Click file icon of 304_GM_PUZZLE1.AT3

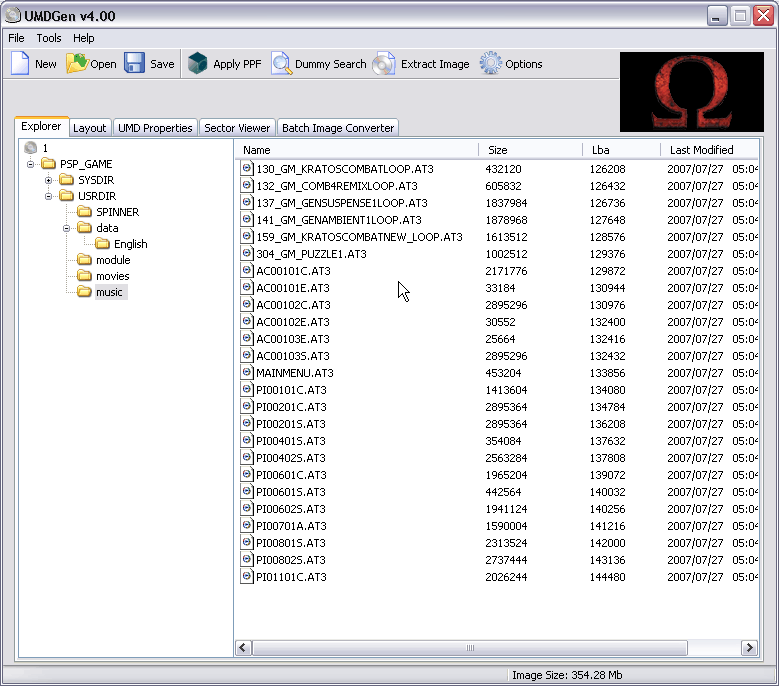(246, 253)
